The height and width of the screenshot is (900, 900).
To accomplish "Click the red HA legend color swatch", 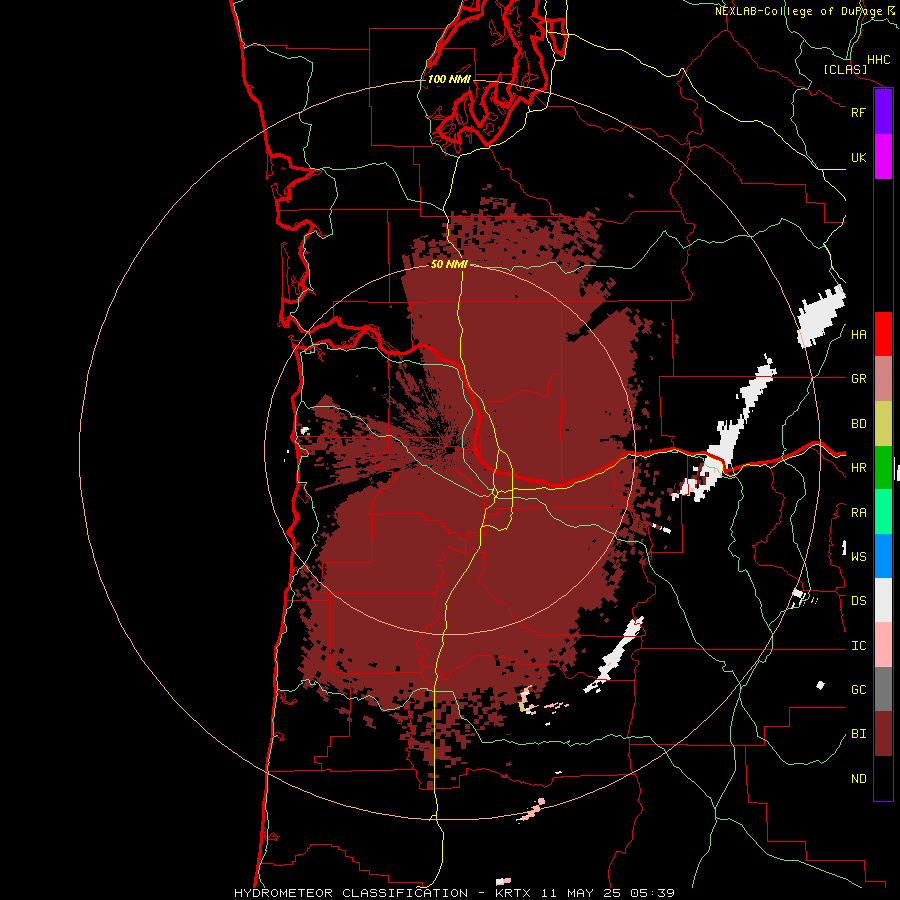I will pos(883,334).
